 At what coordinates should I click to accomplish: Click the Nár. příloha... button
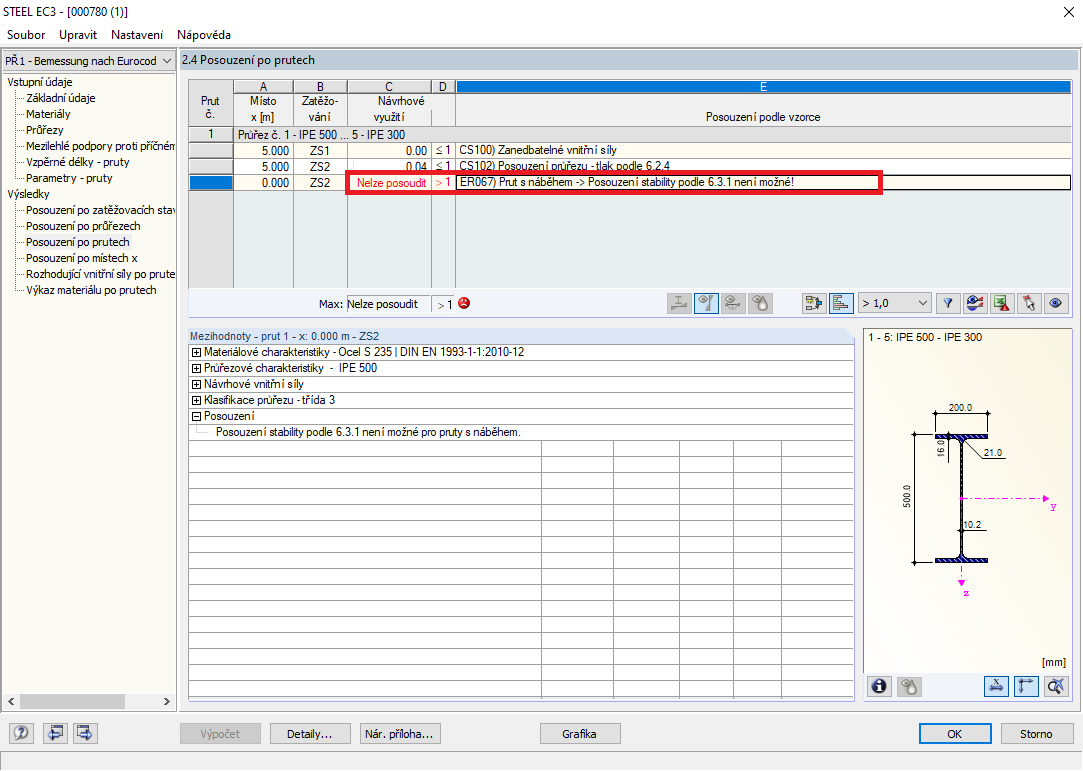[400, 734]
